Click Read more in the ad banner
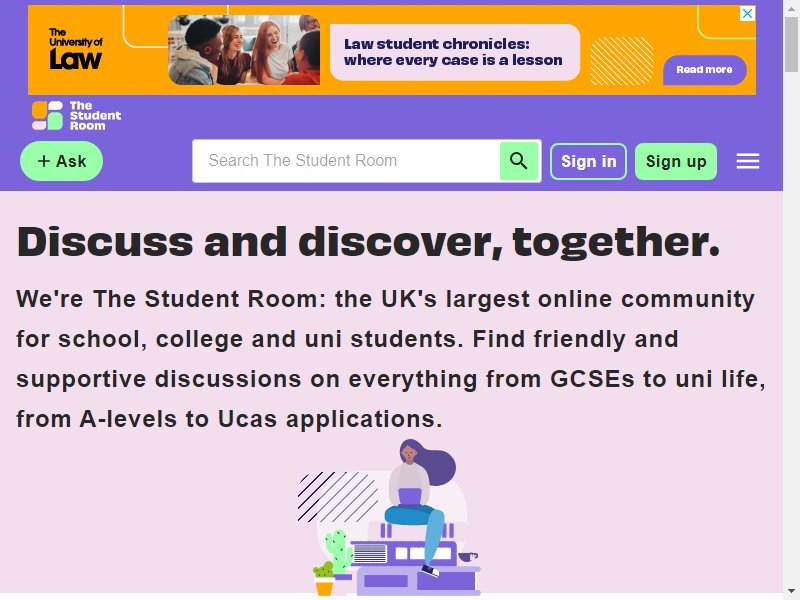The width and height of the screenshot is (800, 600). (x=705, y=70)
